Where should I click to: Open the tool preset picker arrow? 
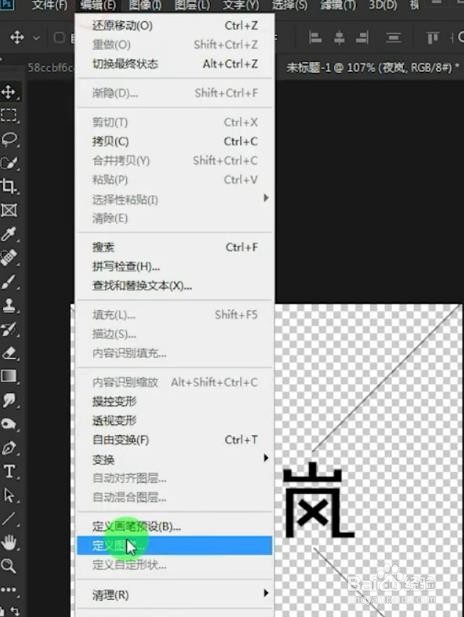36,38
